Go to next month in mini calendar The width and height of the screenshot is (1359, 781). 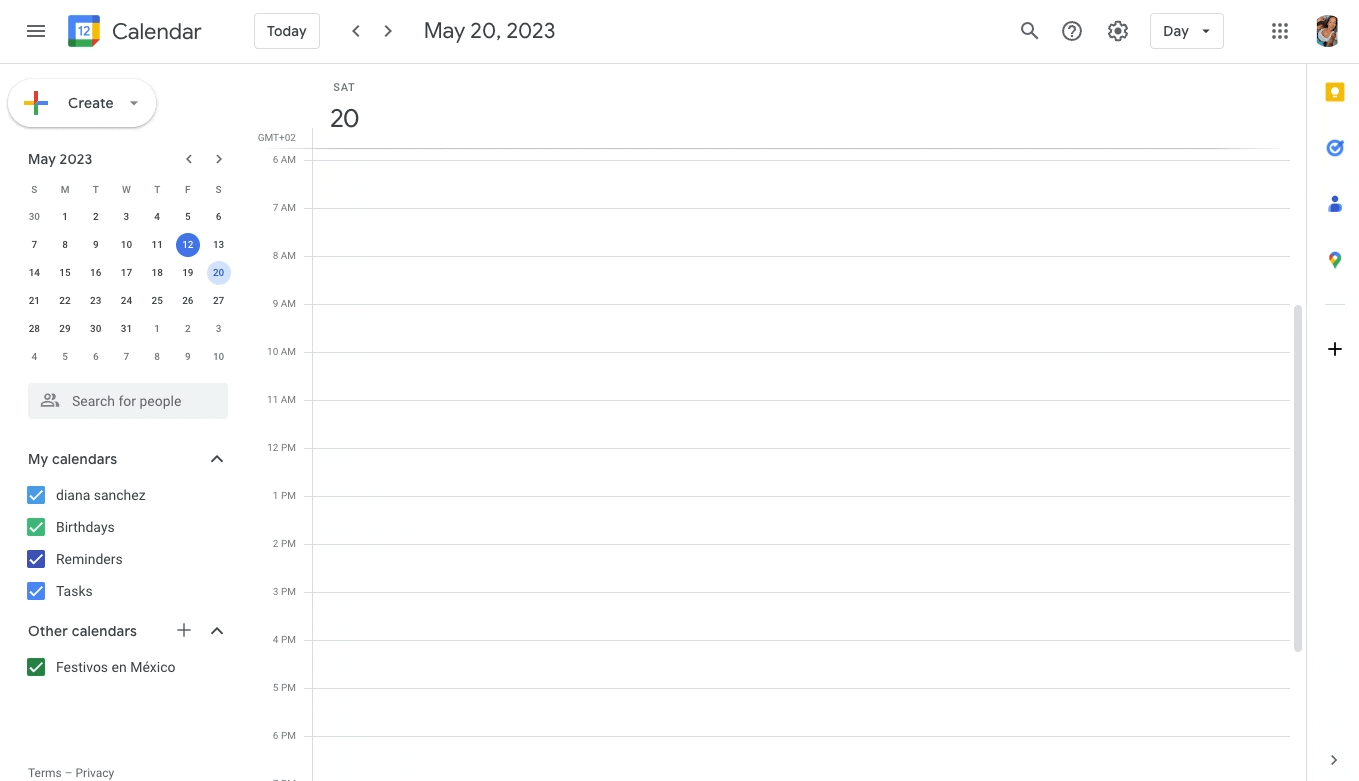tap(219, 159)
